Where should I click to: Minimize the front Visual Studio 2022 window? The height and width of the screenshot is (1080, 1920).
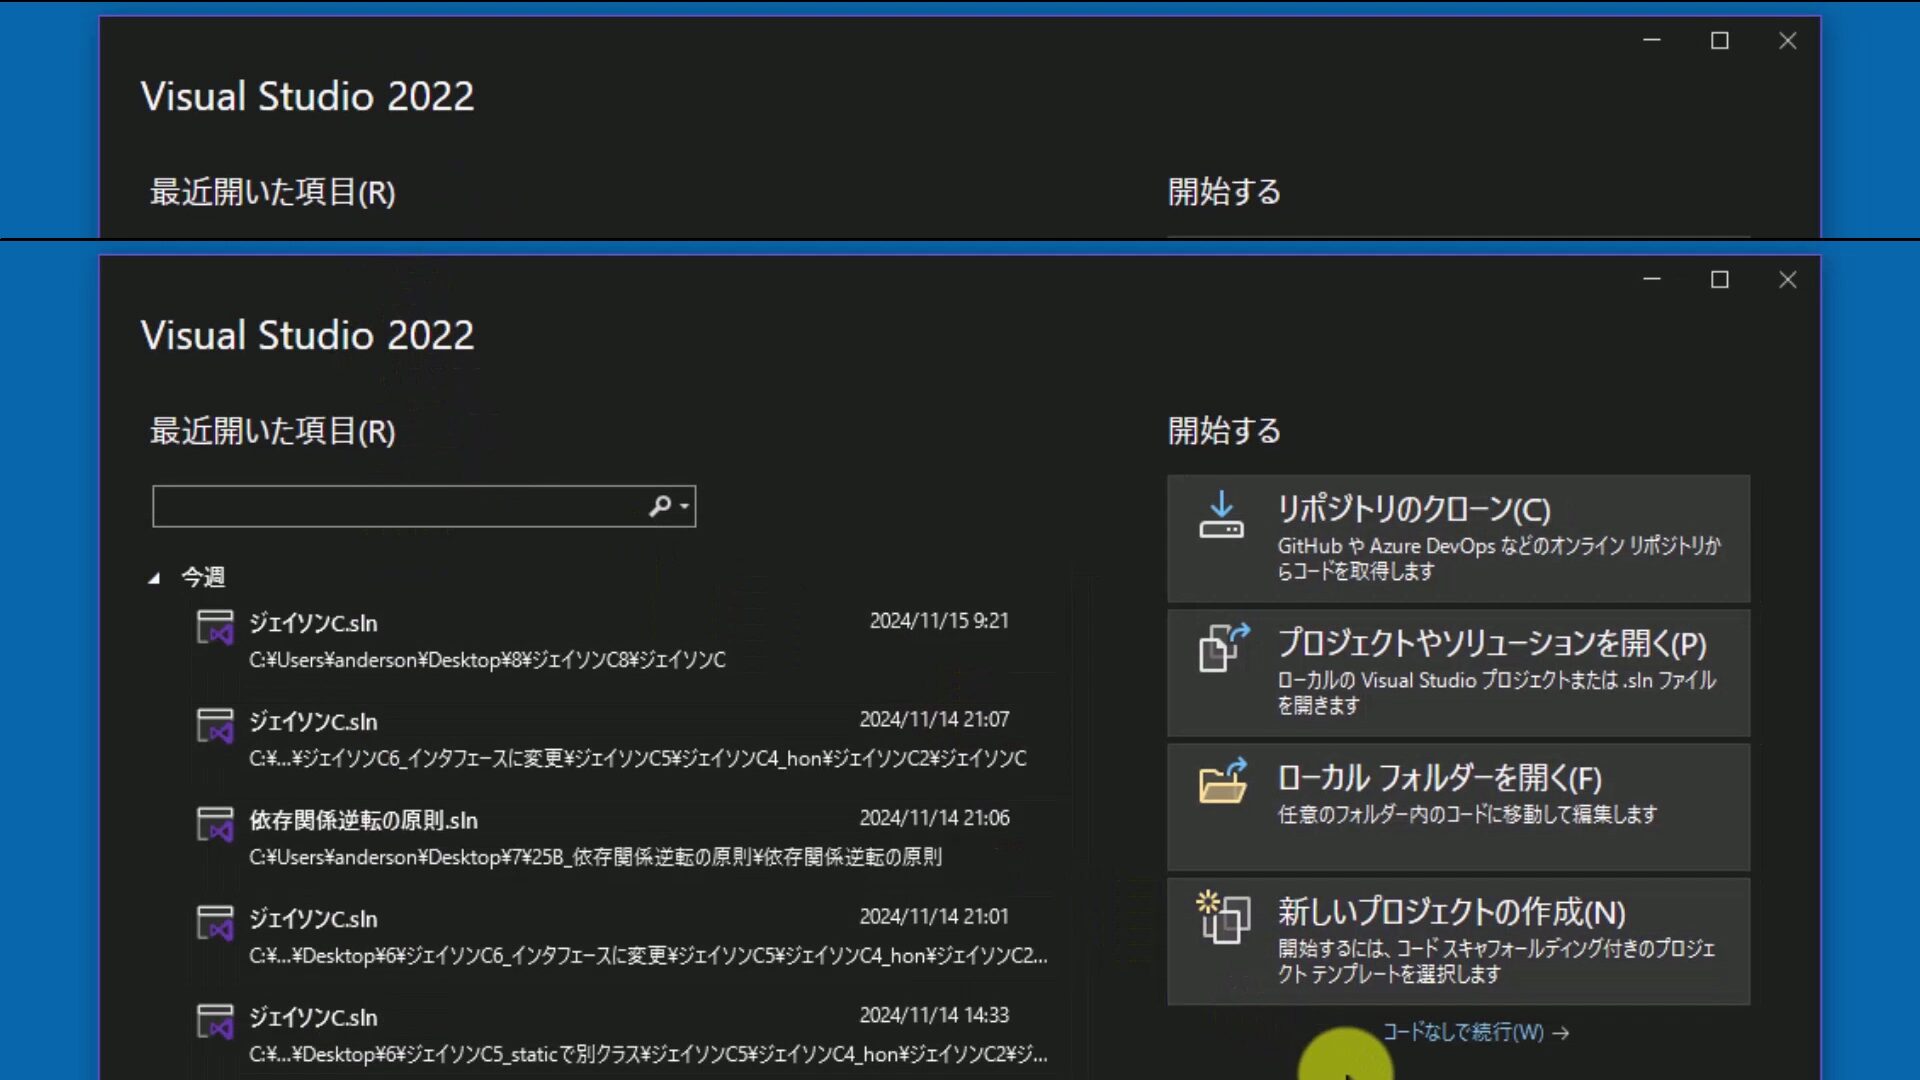[x=1652, y=279]
